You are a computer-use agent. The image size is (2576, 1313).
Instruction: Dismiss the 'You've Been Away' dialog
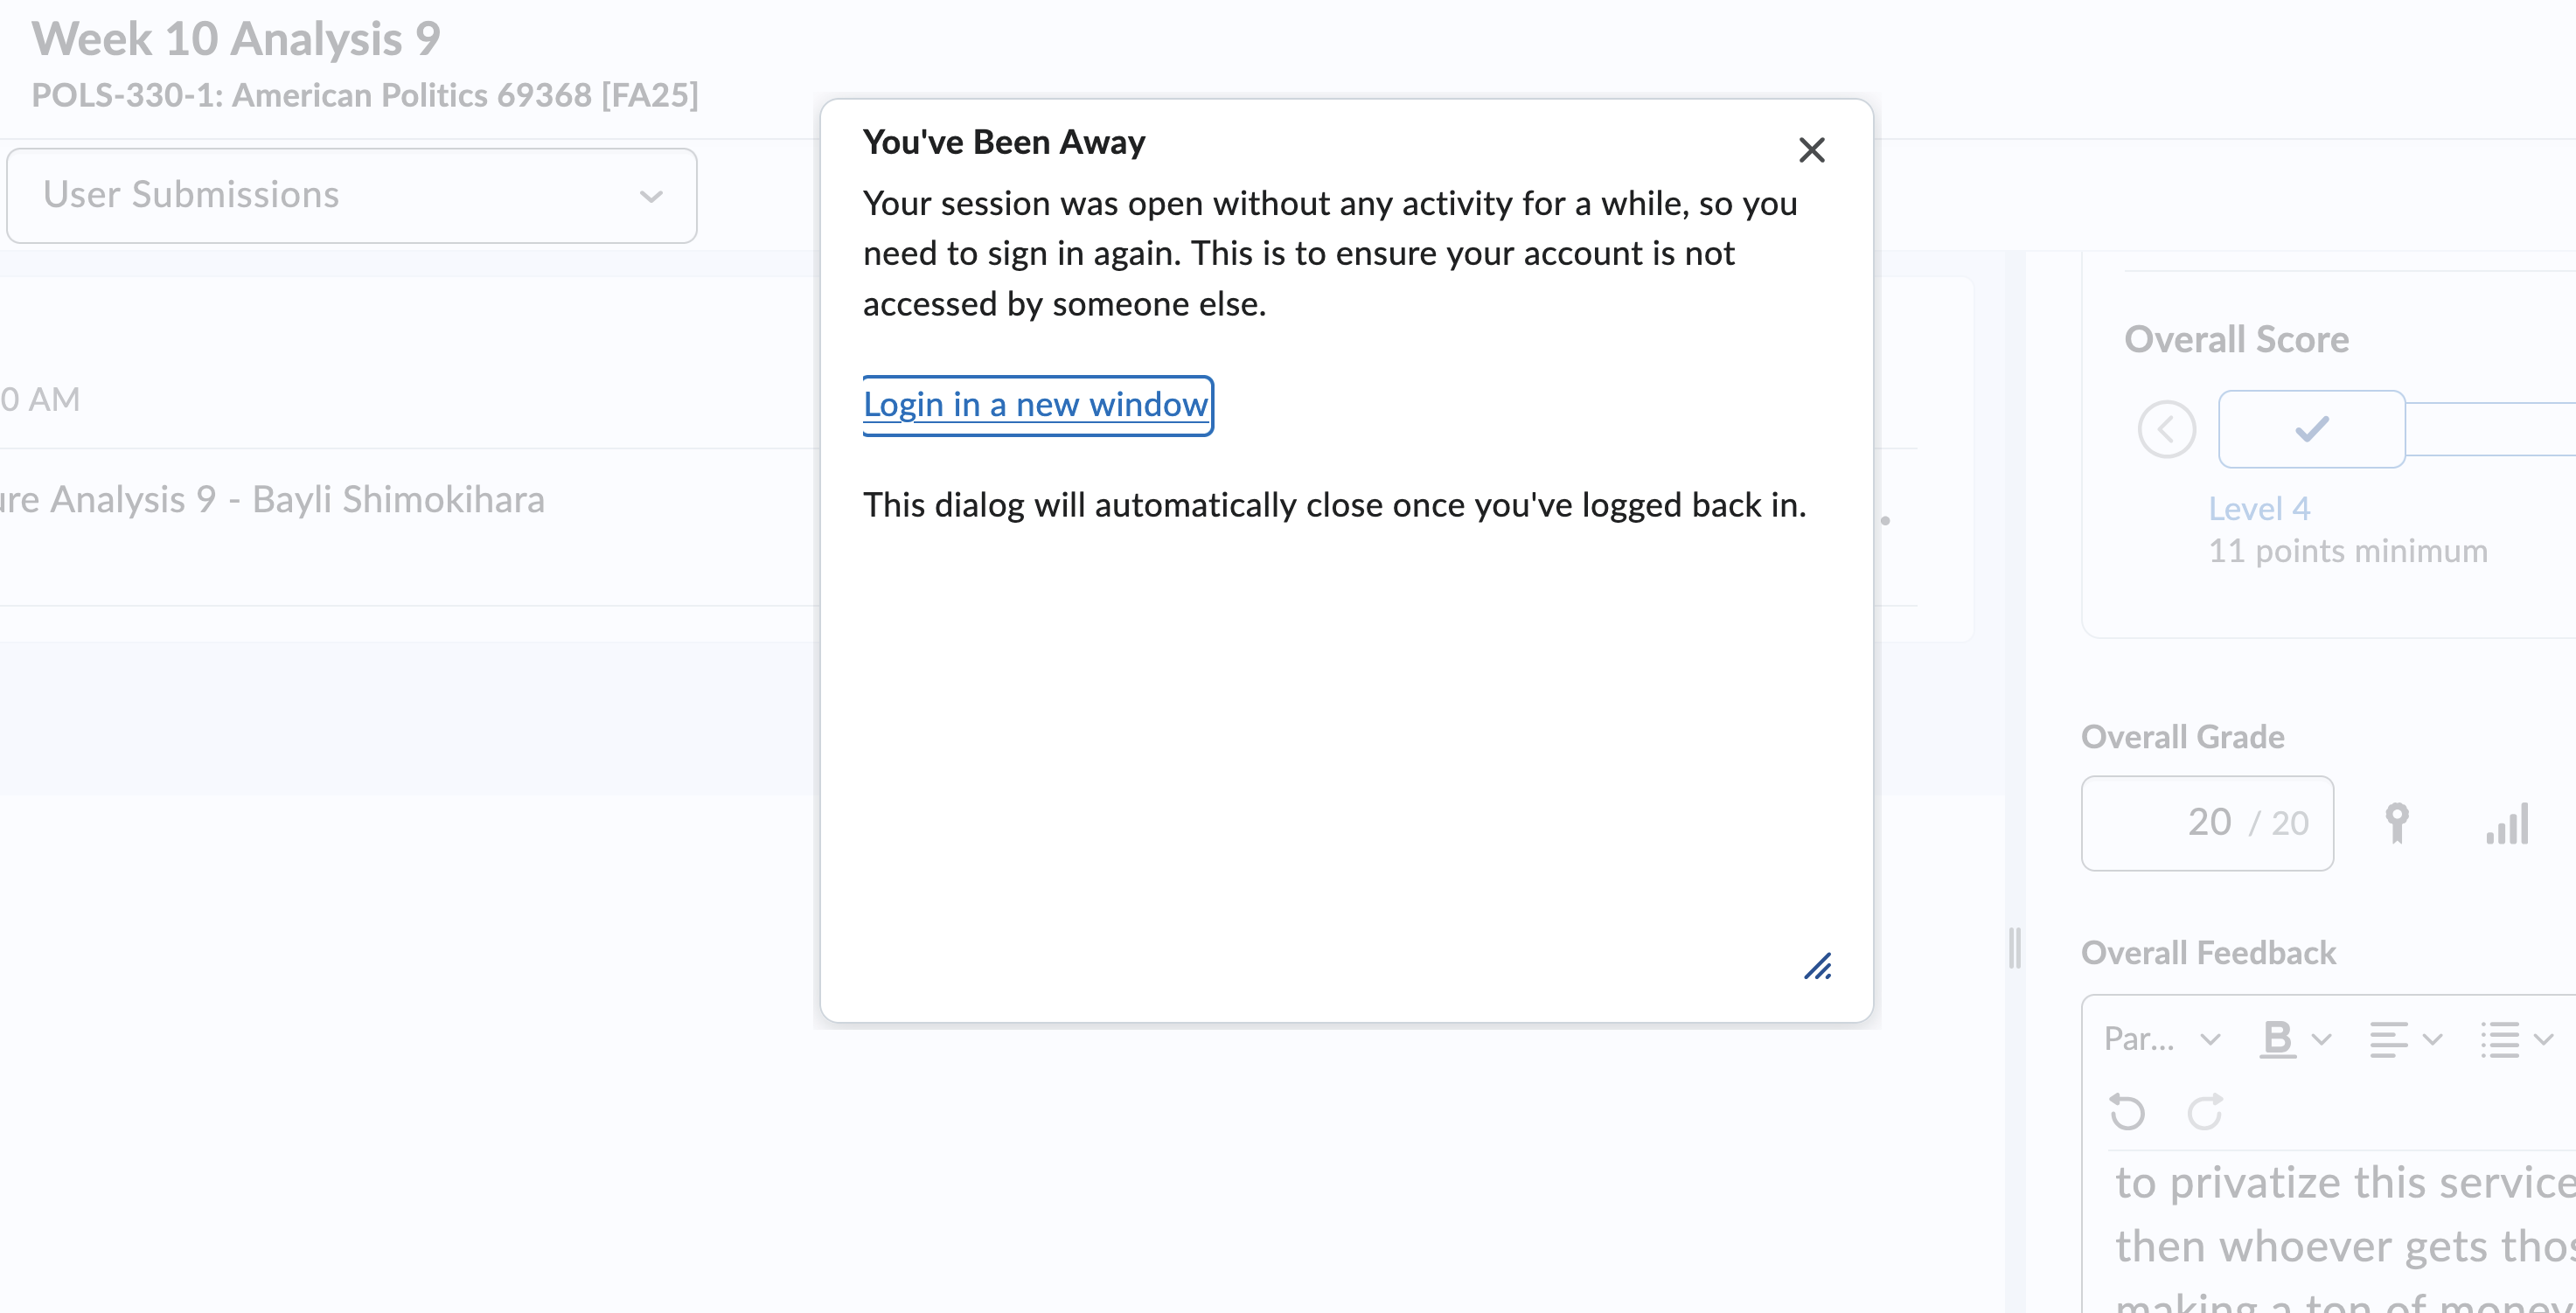tap(1811, 149)
